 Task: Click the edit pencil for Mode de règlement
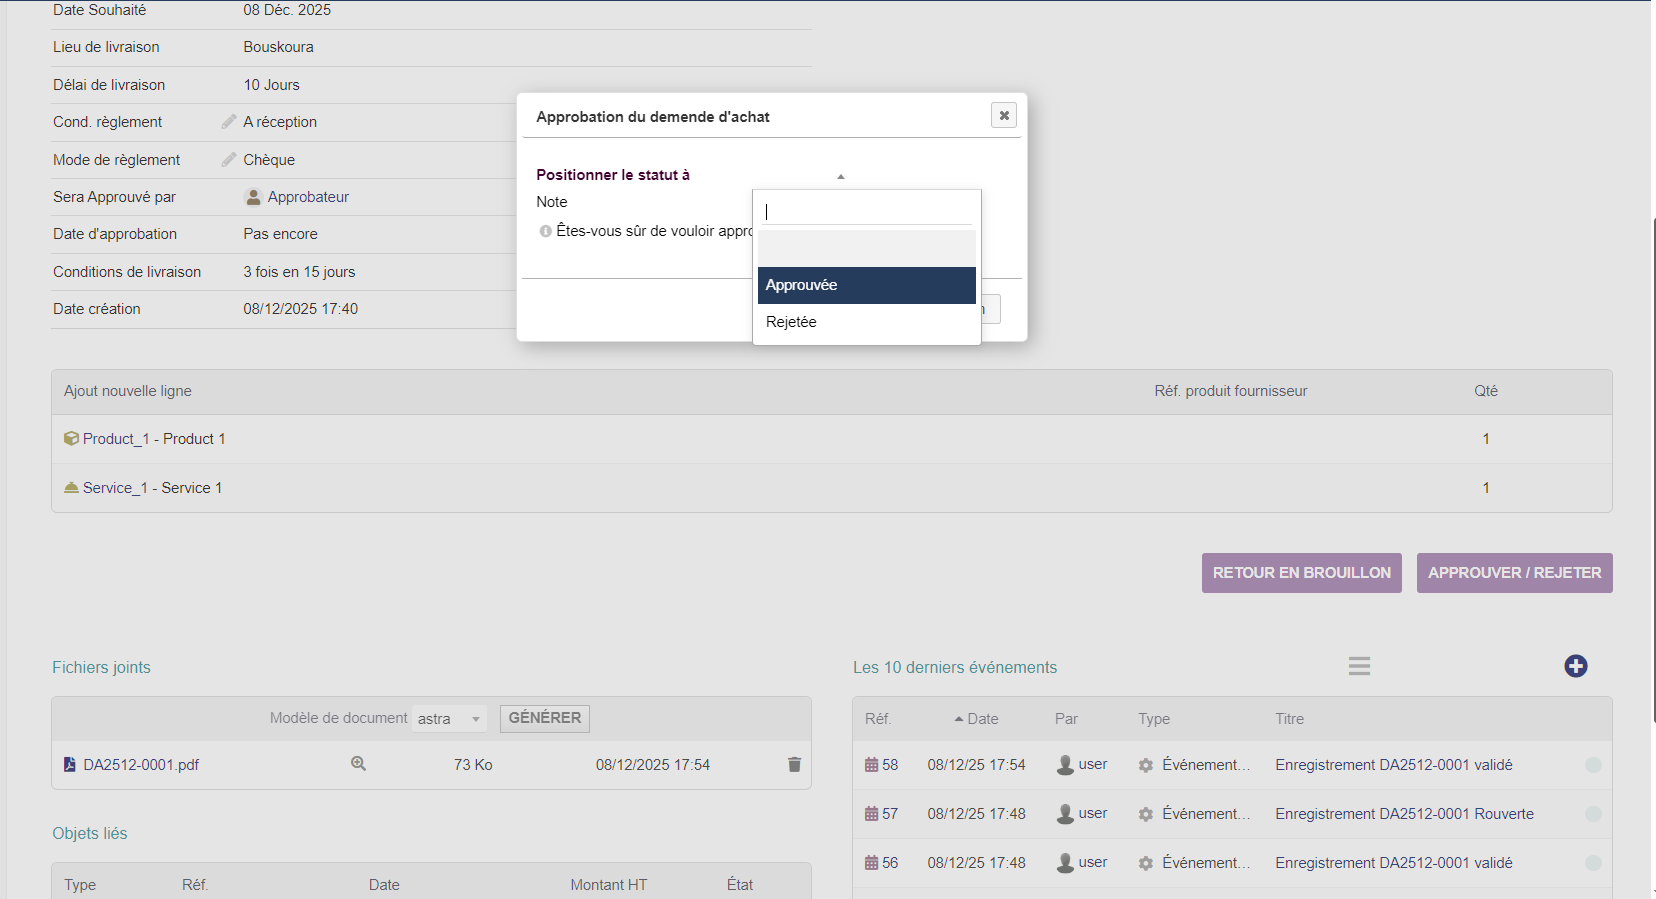(229, 160)
